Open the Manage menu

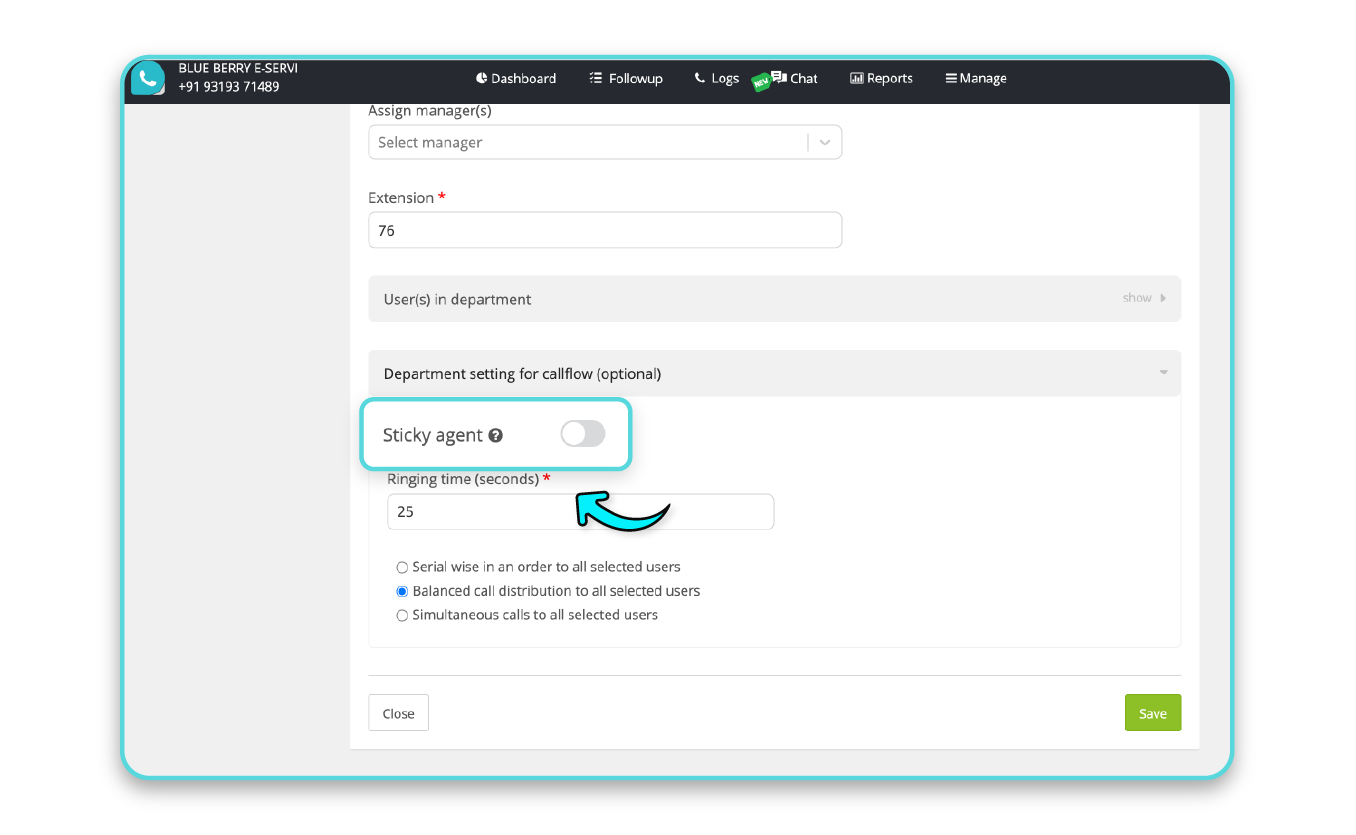coord(975,78)
